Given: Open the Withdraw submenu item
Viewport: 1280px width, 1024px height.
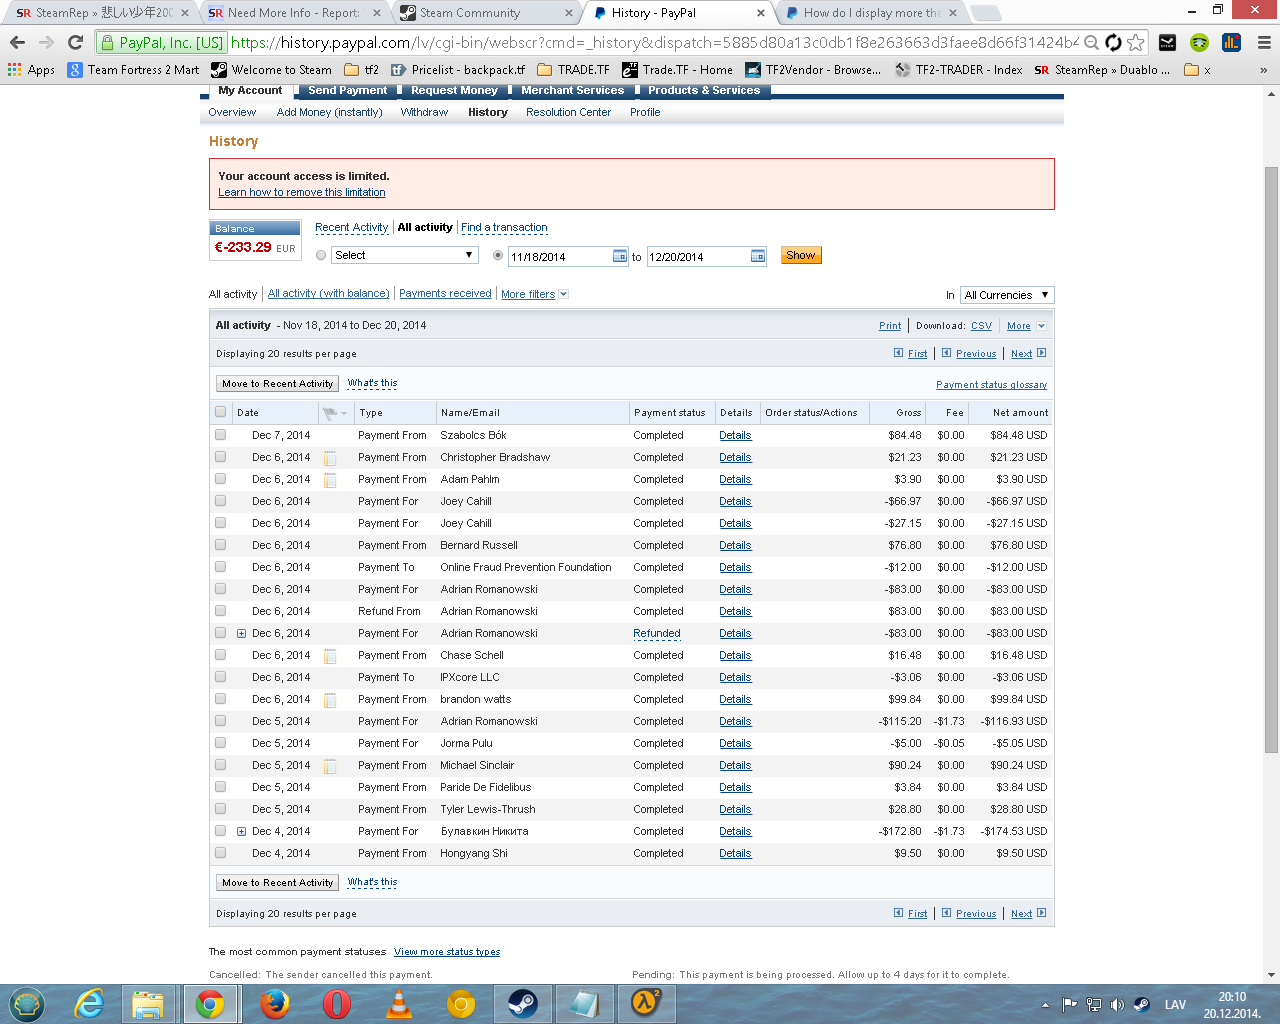Looking at the screenshot, I should click(424, 112).
